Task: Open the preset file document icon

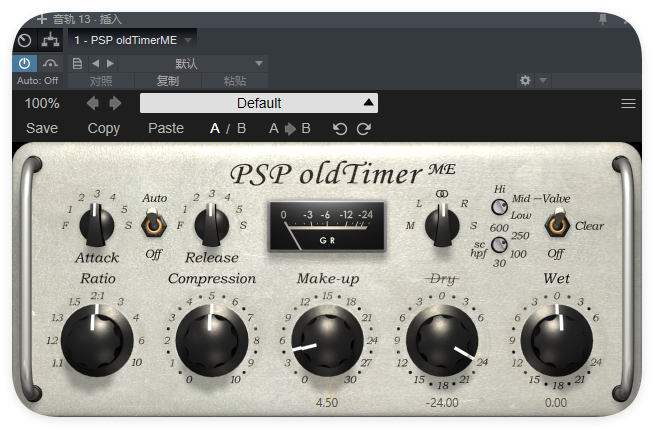Action: [x=77, y=63]
